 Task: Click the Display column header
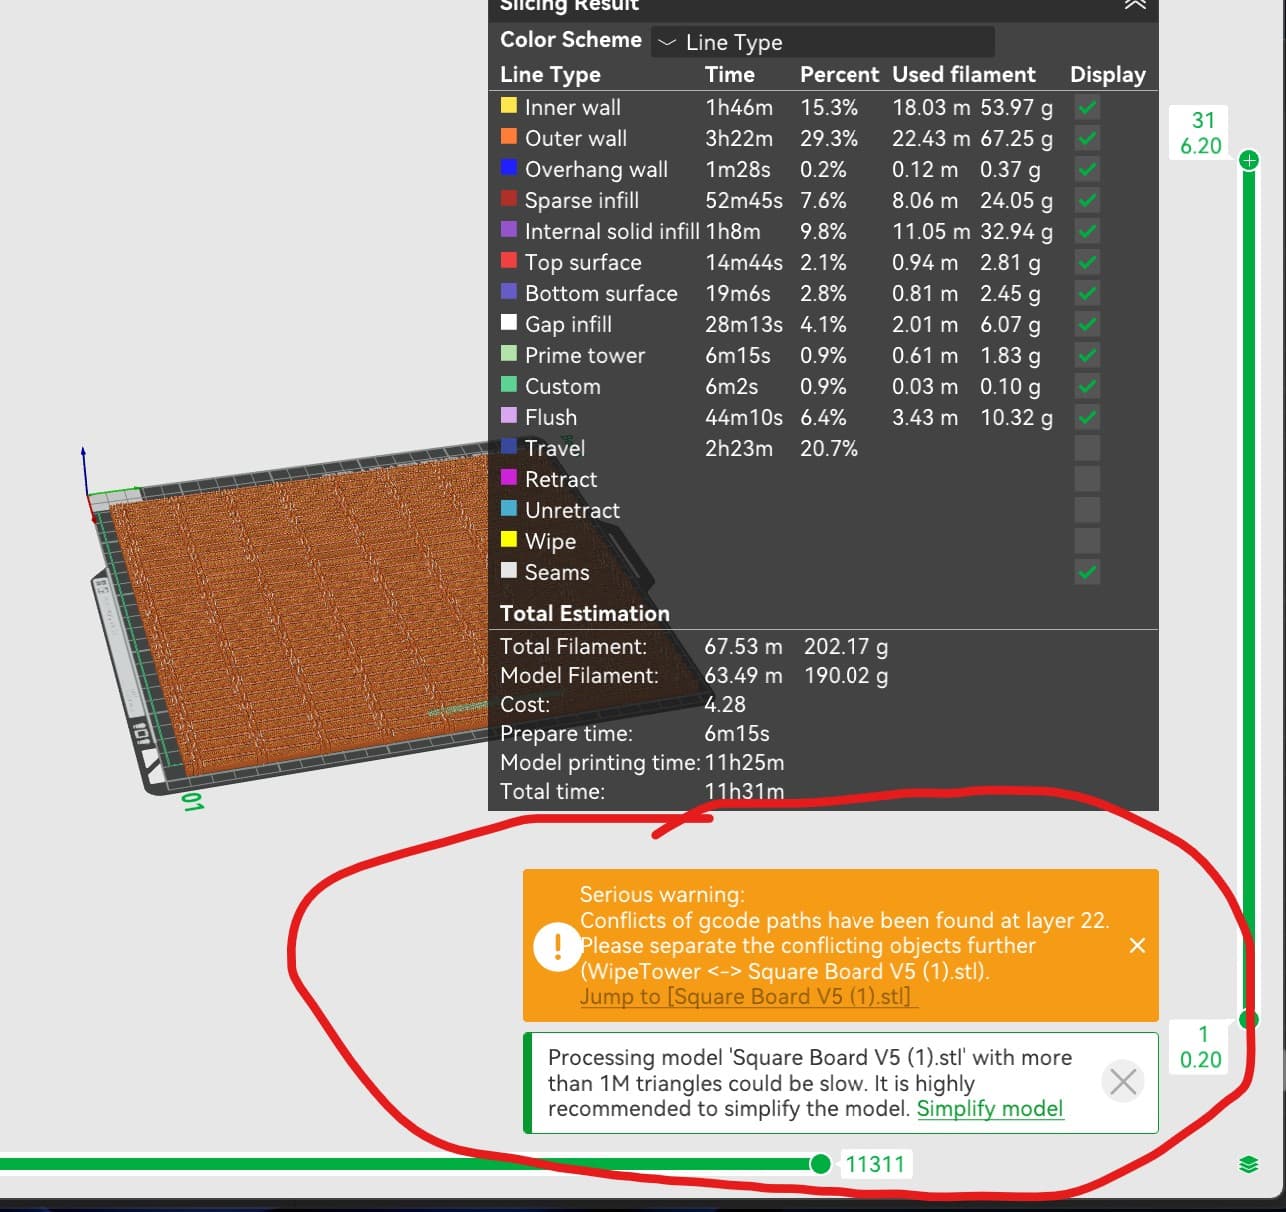(1108, 74)
